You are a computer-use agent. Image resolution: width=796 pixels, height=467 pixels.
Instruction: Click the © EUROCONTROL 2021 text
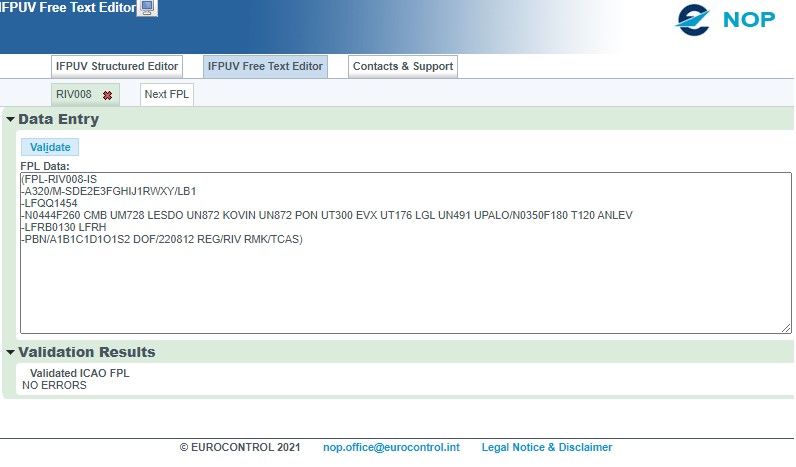pos(240,447)
